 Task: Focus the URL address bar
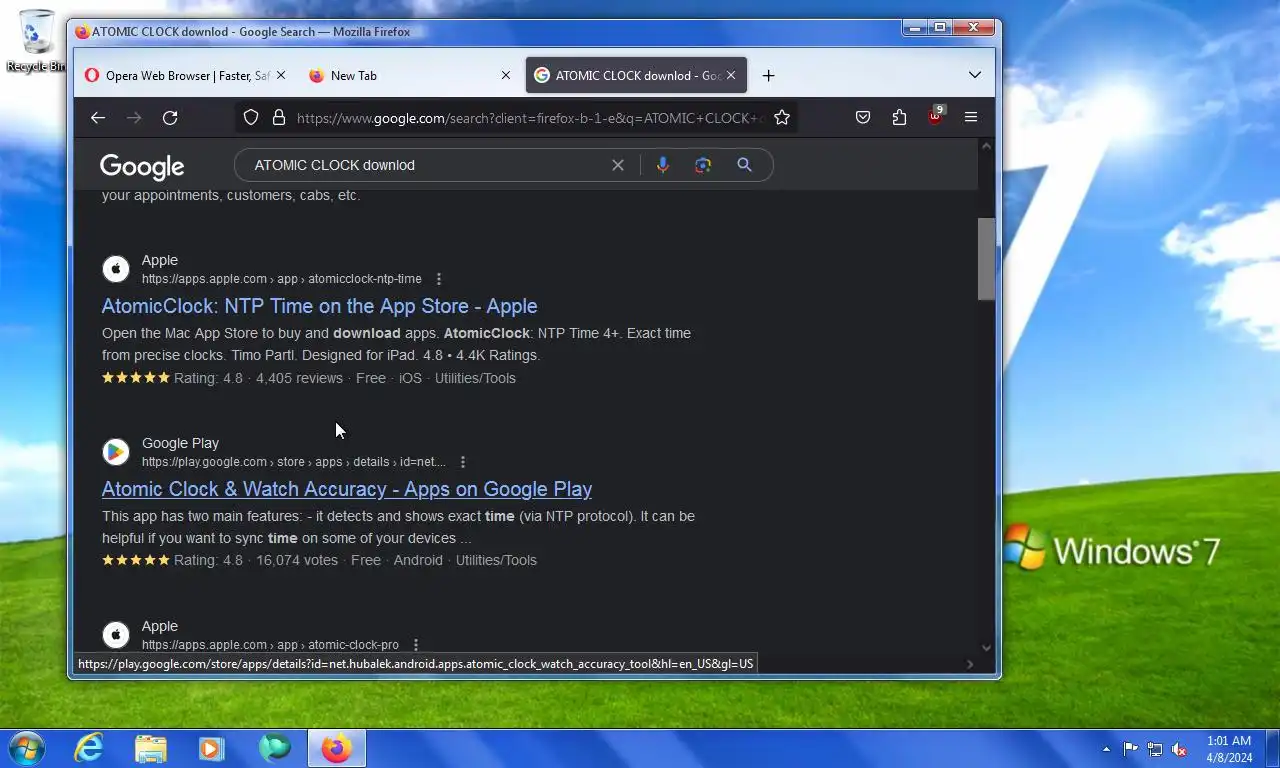(x=530, y=118)
